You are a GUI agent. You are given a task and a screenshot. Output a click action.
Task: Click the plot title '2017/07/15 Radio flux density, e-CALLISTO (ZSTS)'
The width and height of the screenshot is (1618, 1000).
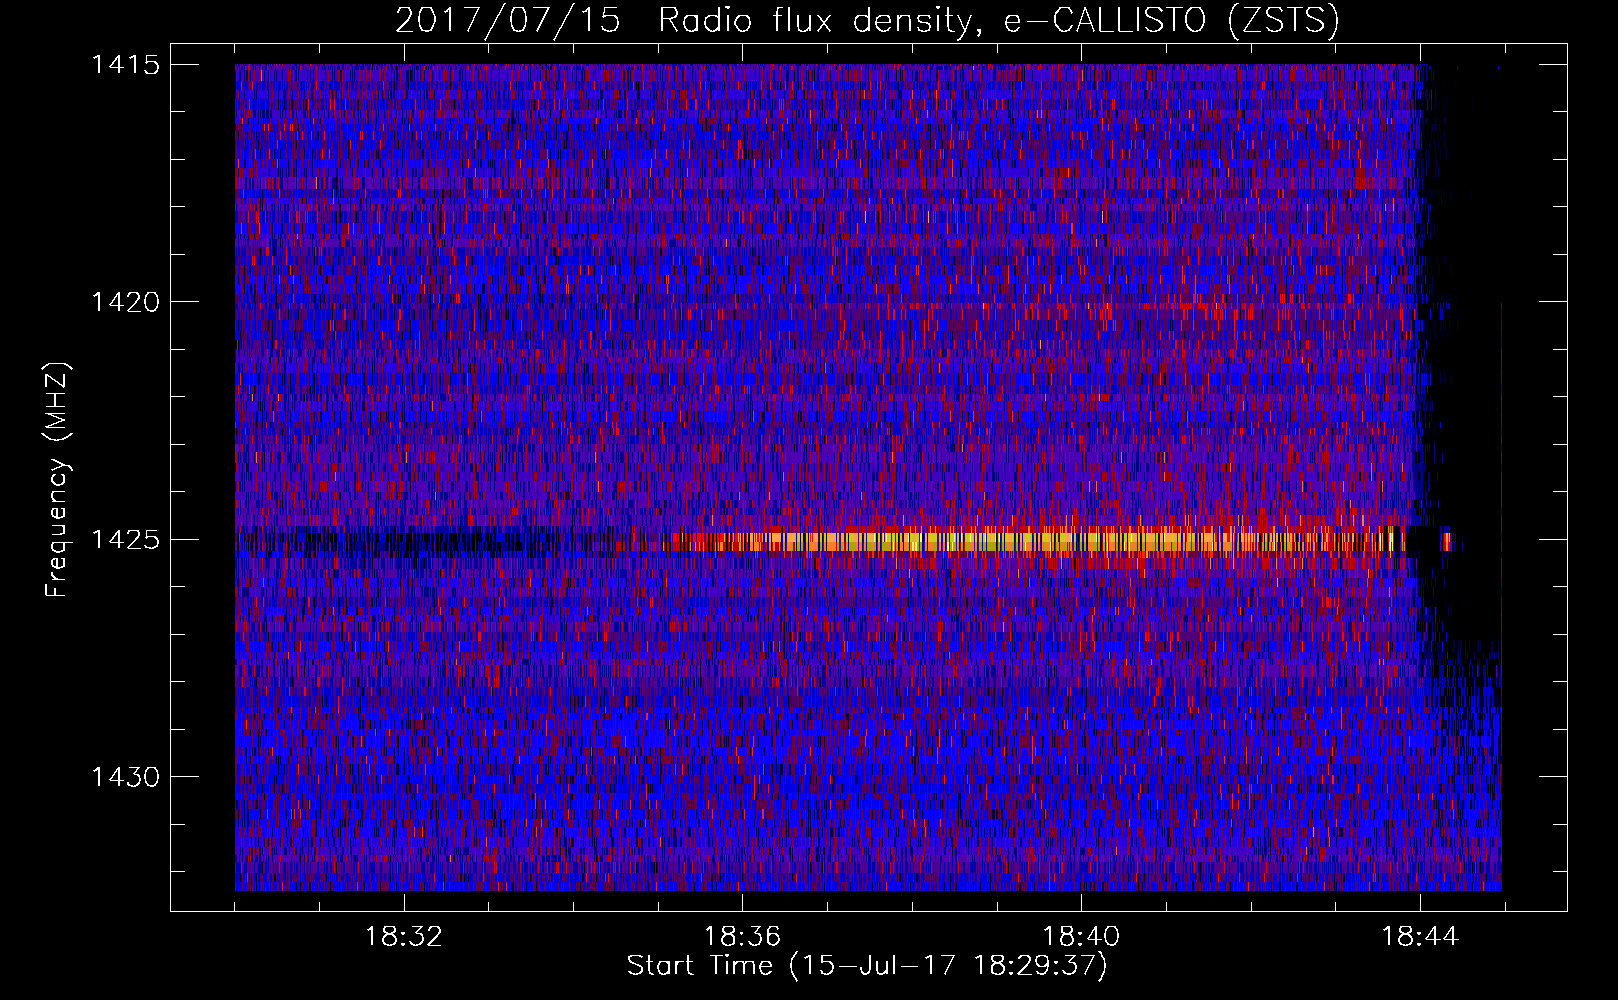click(x=867, y=21)
